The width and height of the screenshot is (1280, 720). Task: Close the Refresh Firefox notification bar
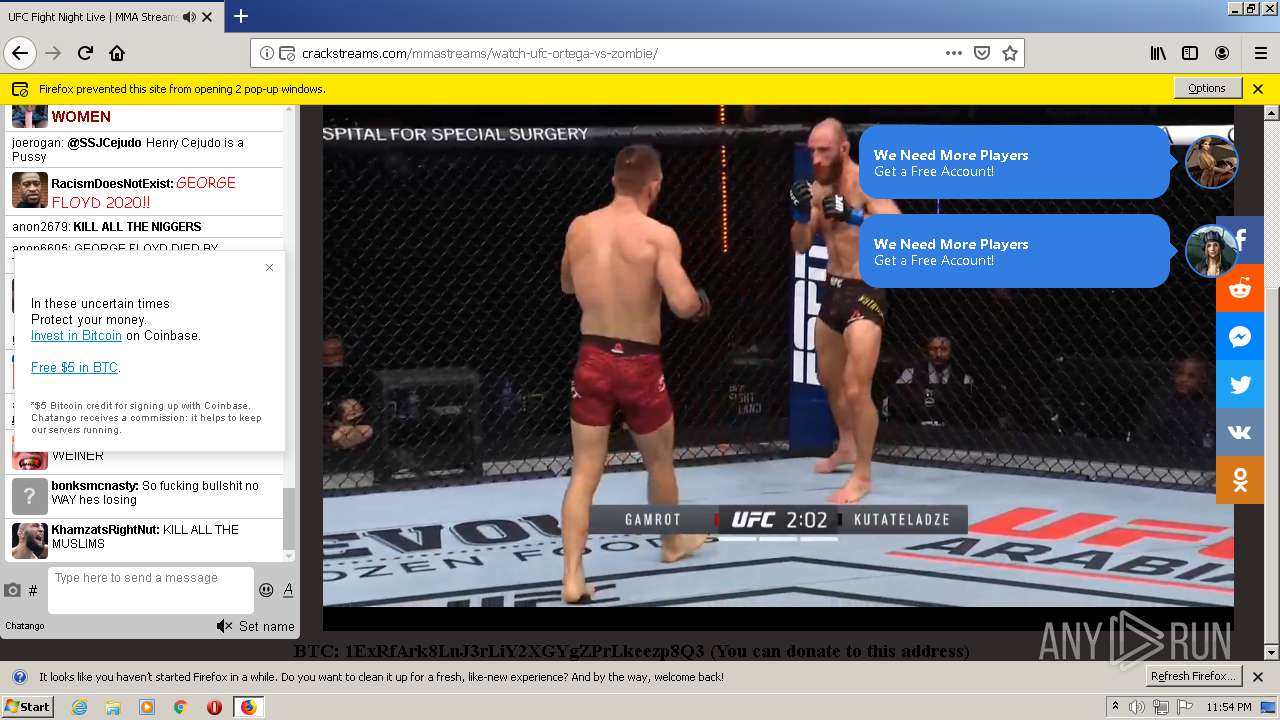[x=1258, y=677]
